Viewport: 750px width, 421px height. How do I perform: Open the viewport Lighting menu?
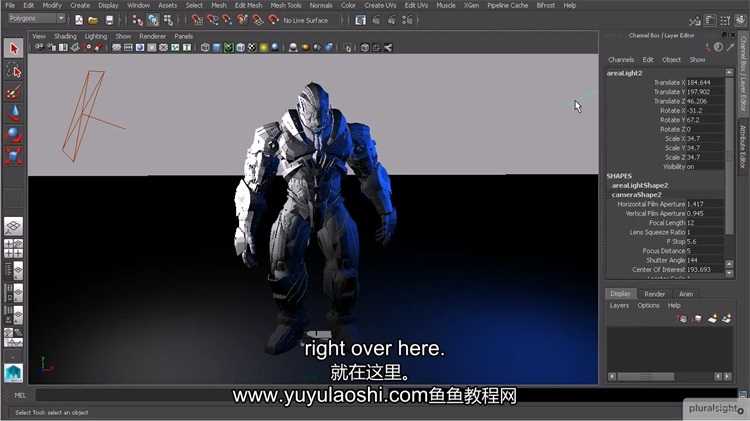pos(96,36)
